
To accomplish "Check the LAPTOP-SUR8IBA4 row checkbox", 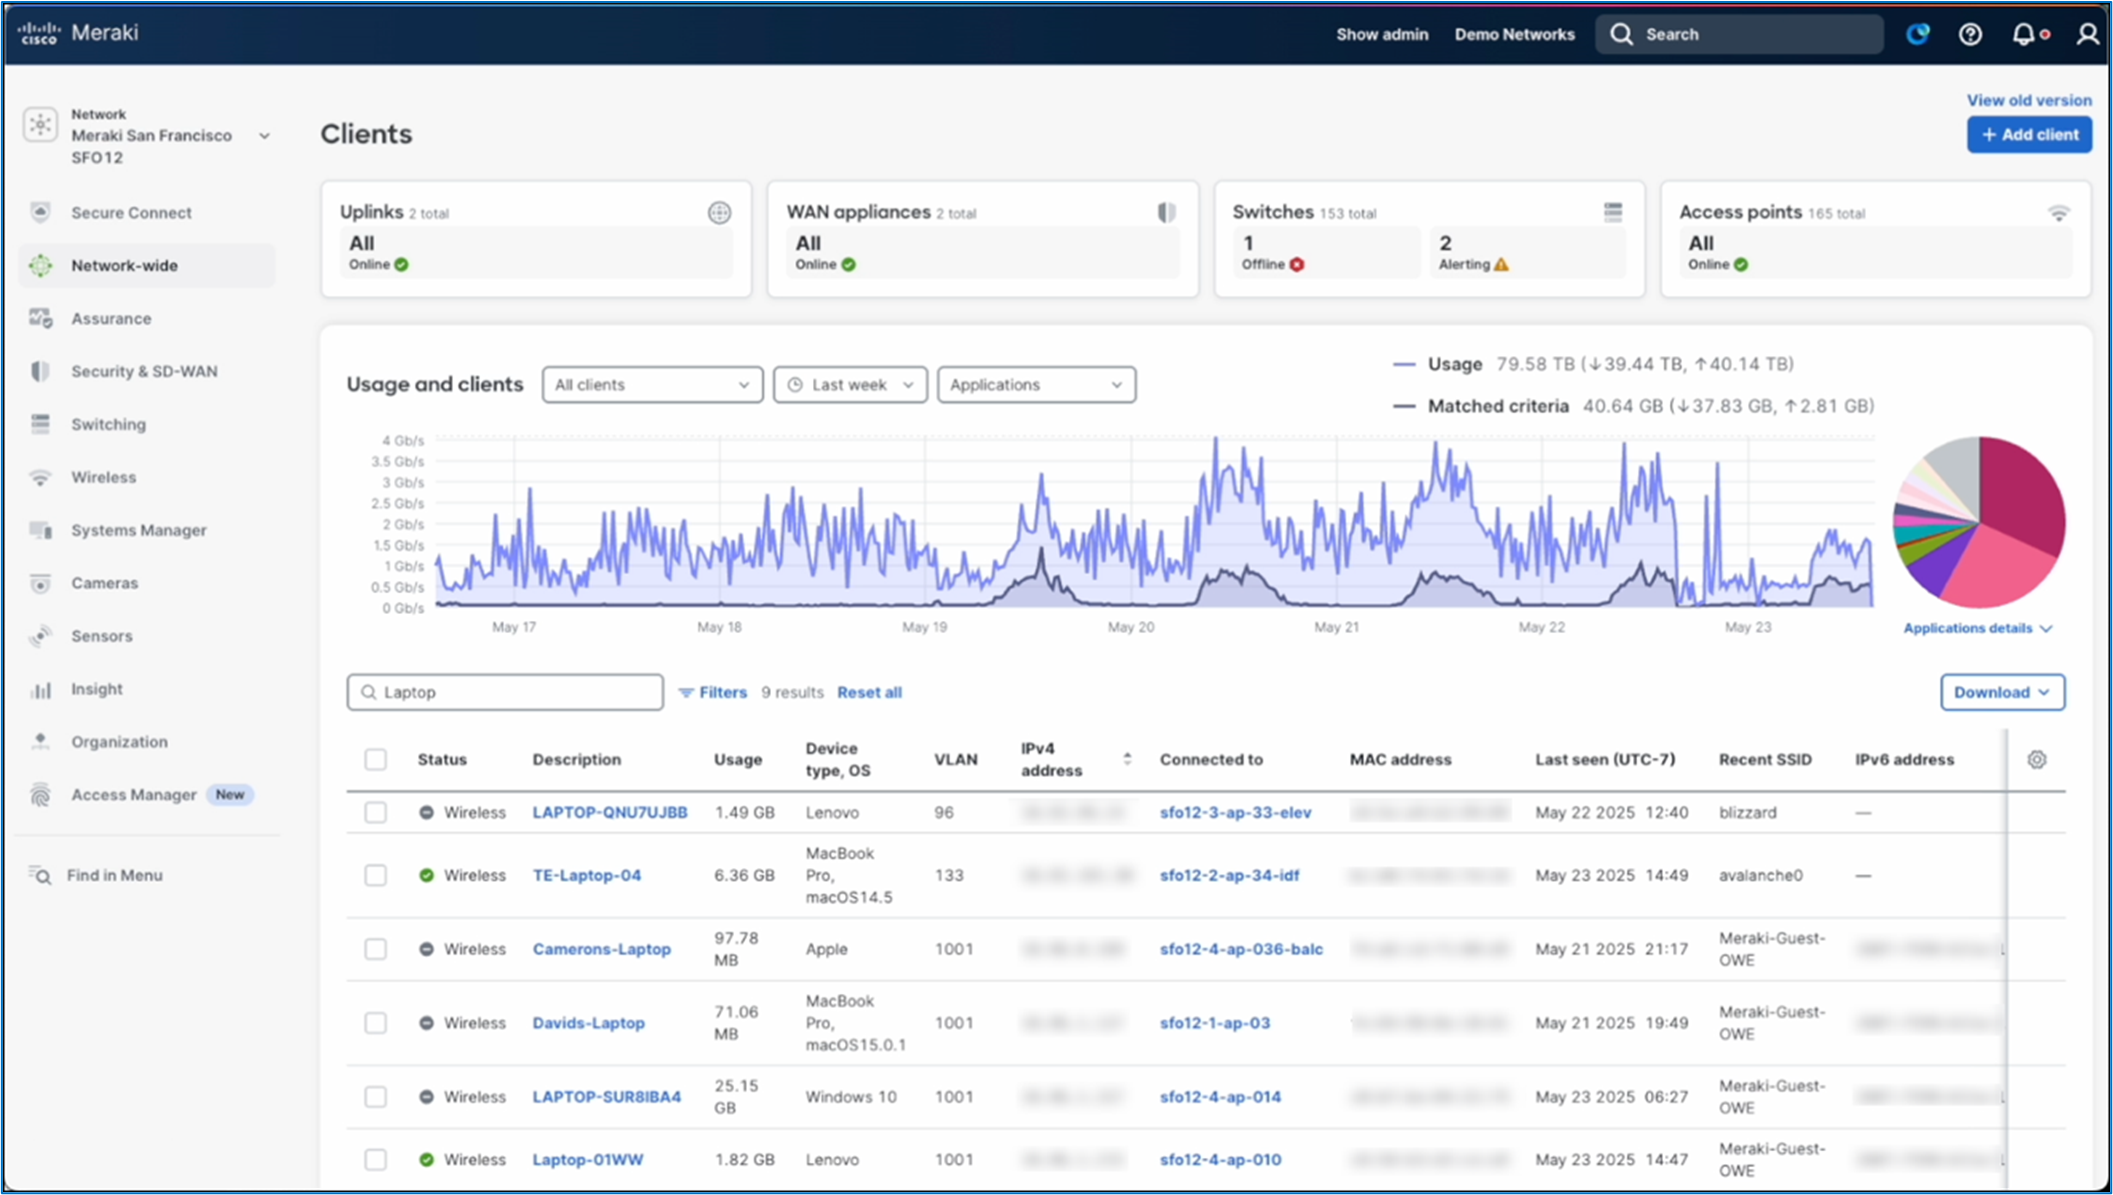I will click(x=375, y=1097).
